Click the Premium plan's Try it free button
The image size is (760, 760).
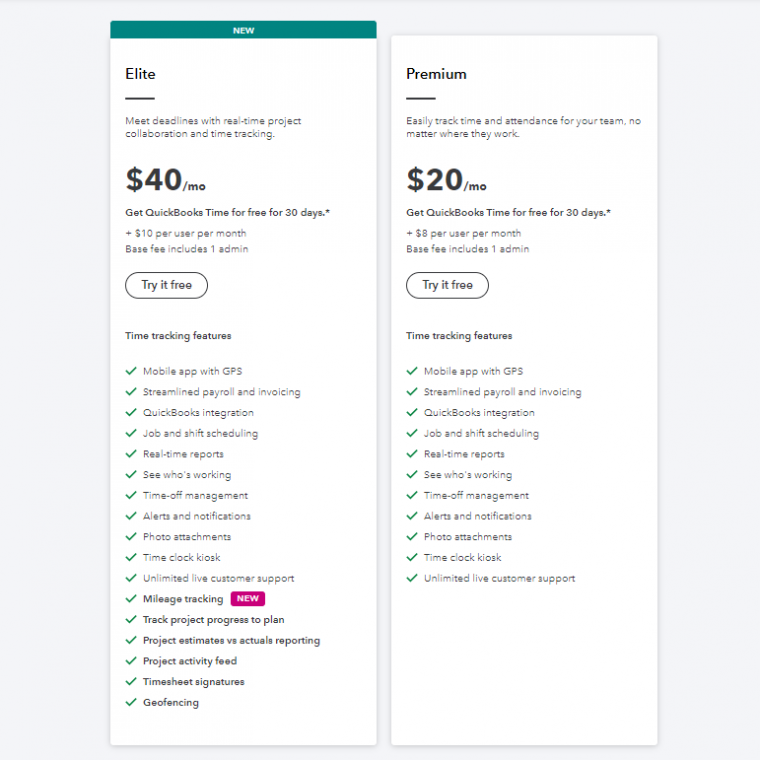(x=447, y=285)
